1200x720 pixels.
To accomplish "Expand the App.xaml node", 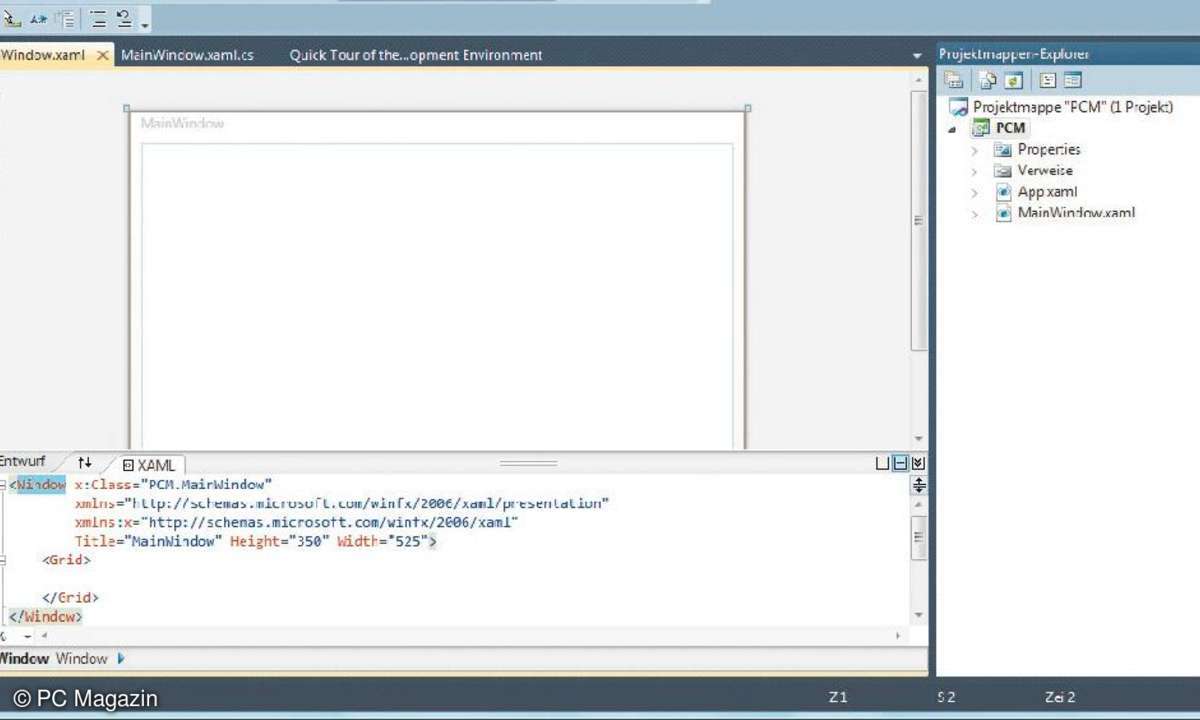I will pos(975,192).
